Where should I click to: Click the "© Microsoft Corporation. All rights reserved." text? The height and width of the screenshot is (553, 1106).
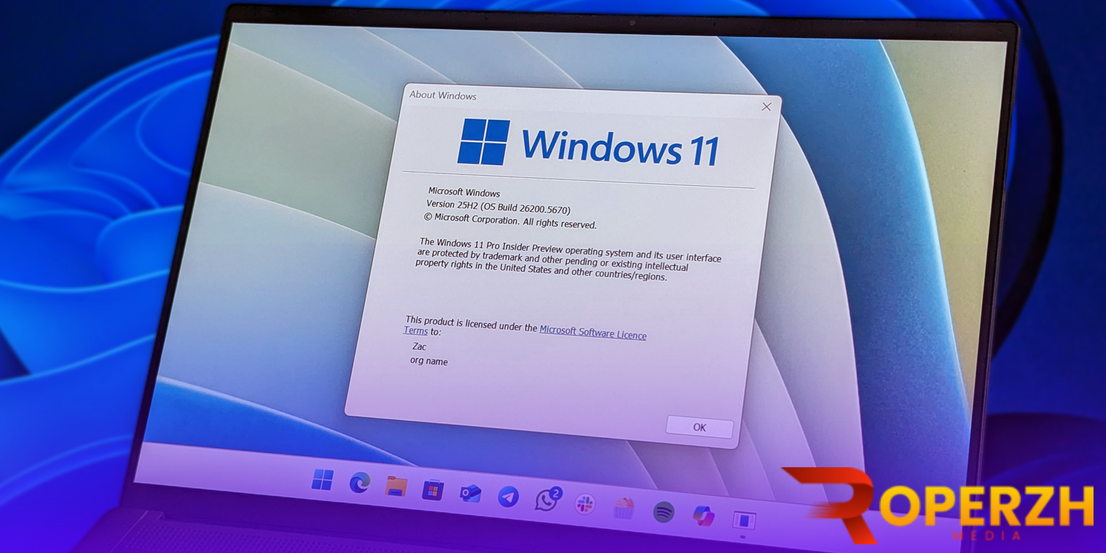(x=510, y=220)
